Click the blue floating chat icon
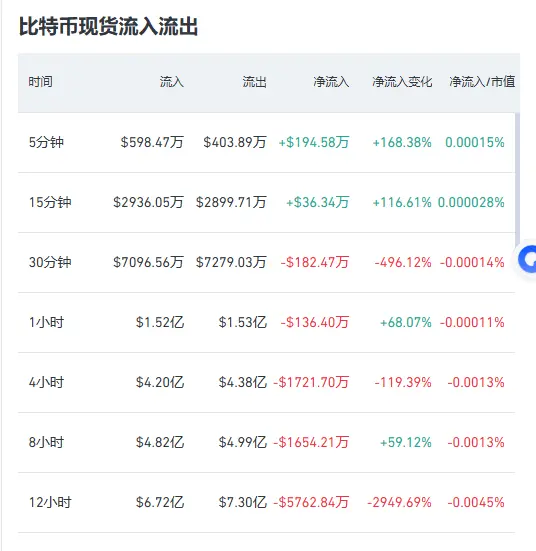The image size is (536, 551). click(527, 259)
